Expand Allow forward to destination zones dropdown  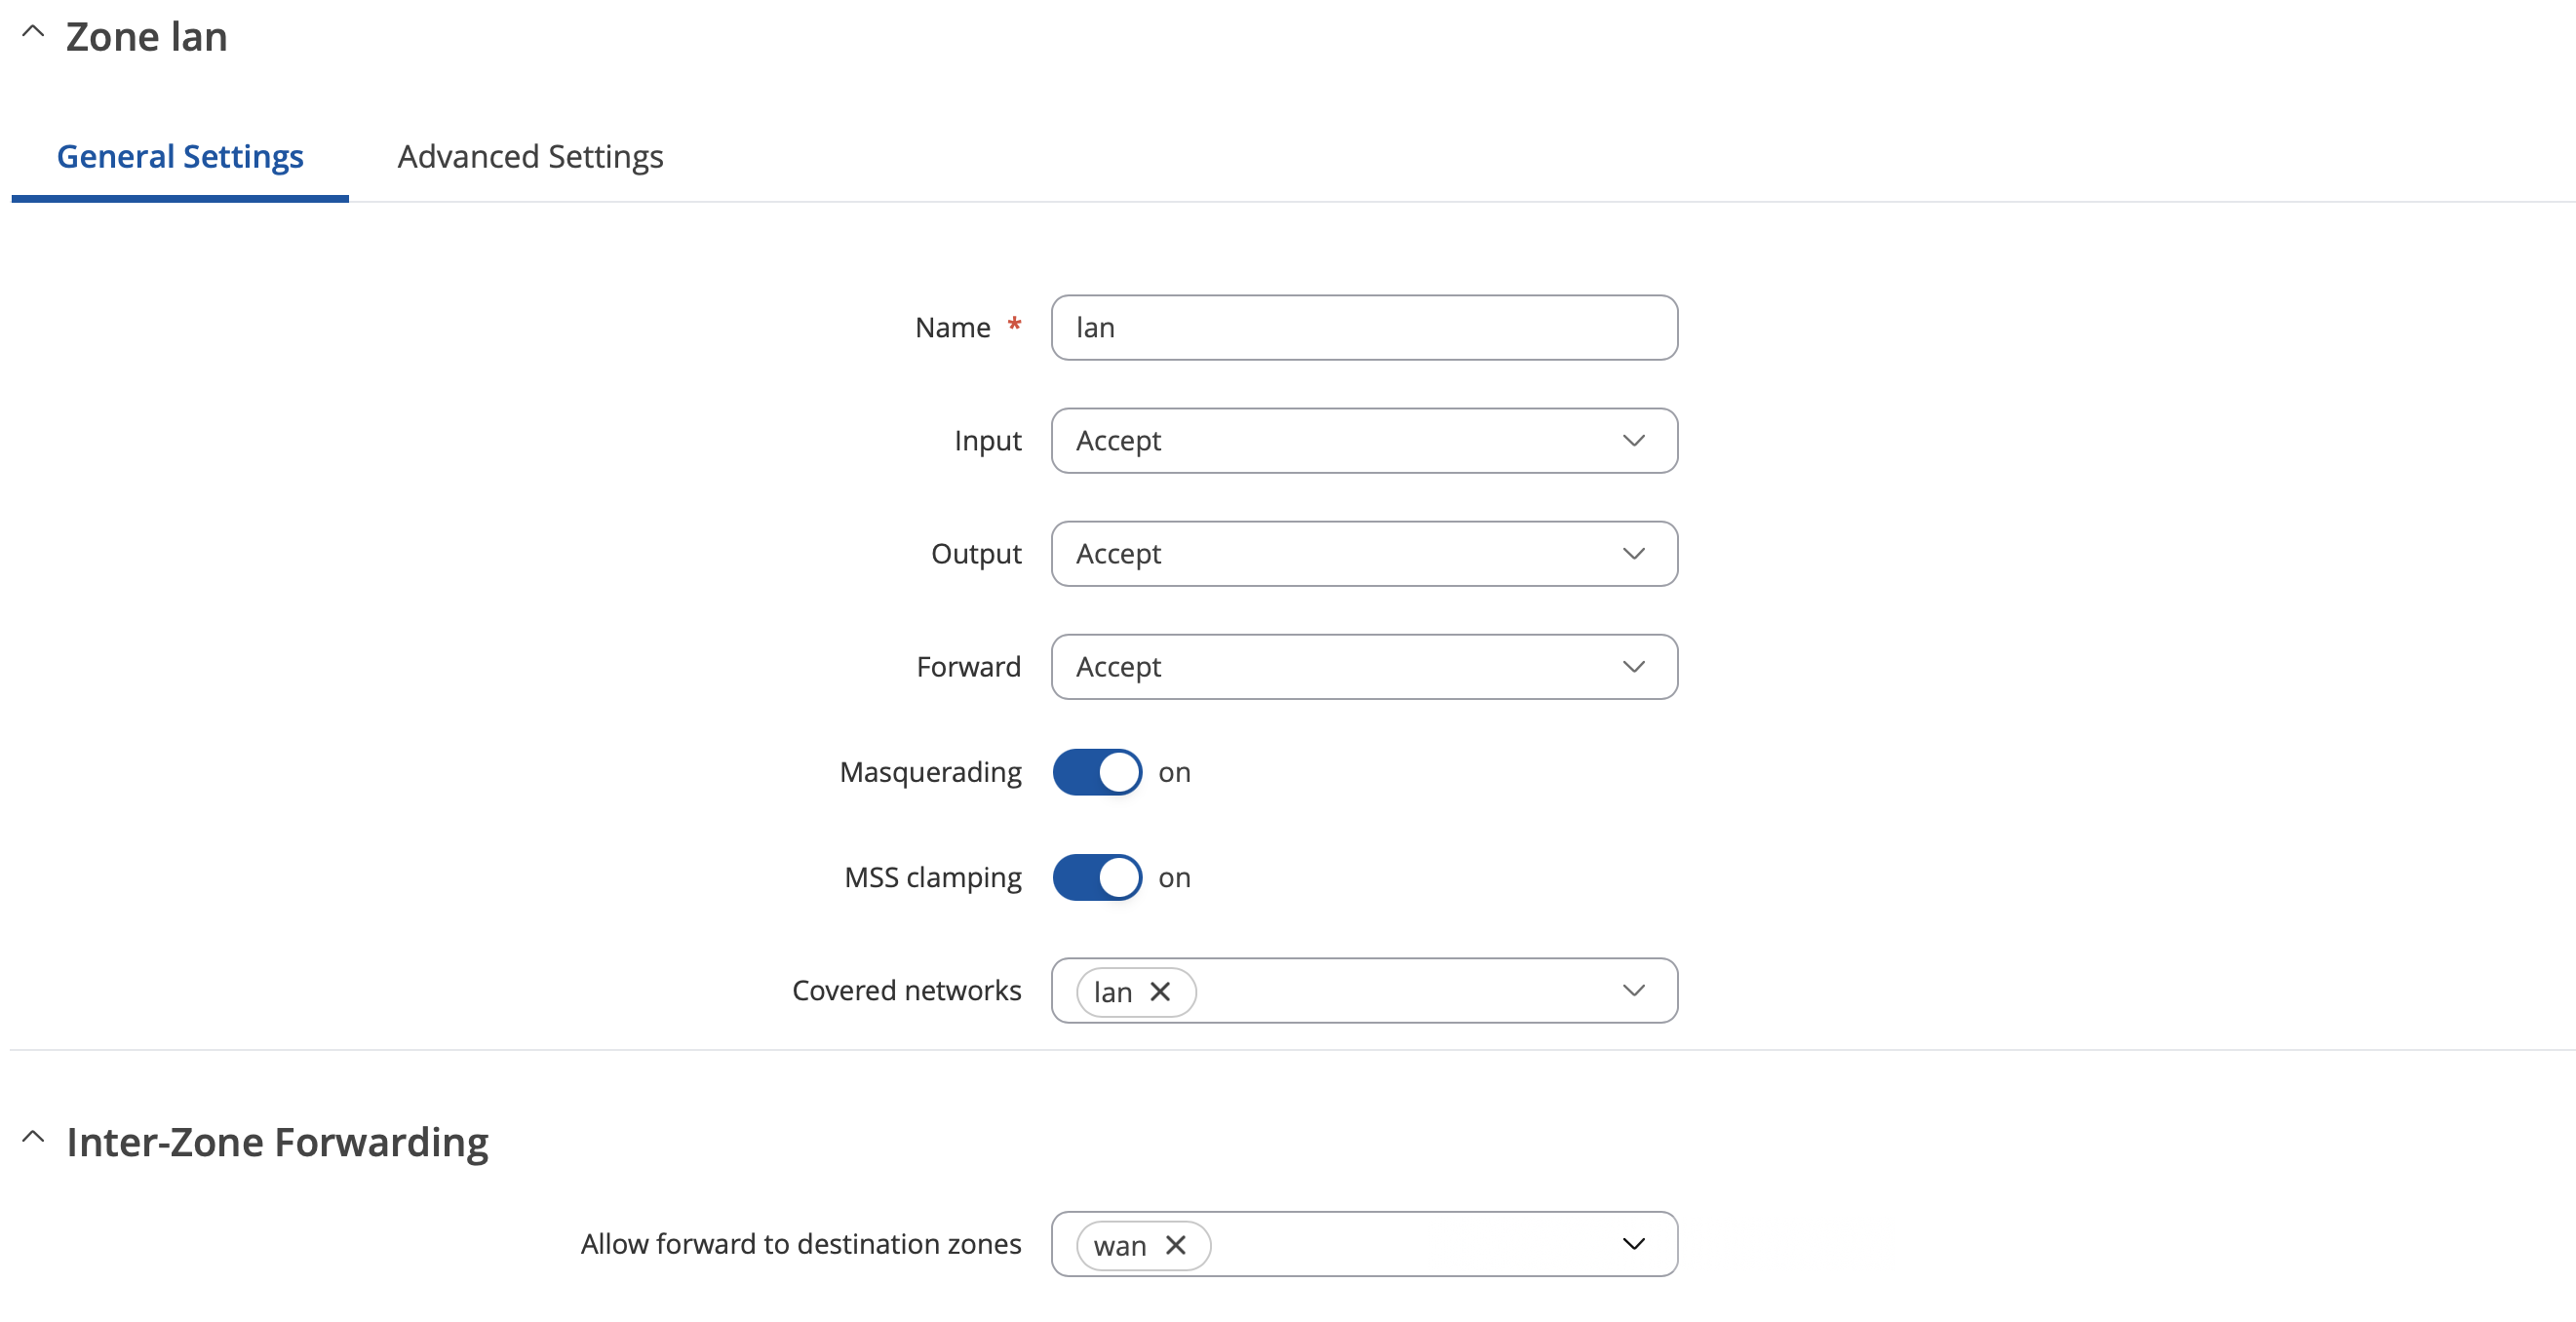pos(1633,1244)
